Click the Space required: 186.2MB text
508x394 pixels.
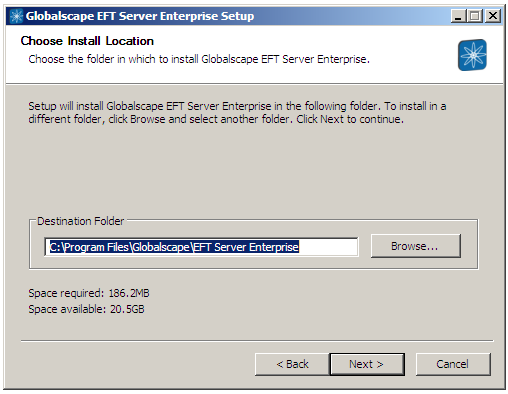[89, 293]
